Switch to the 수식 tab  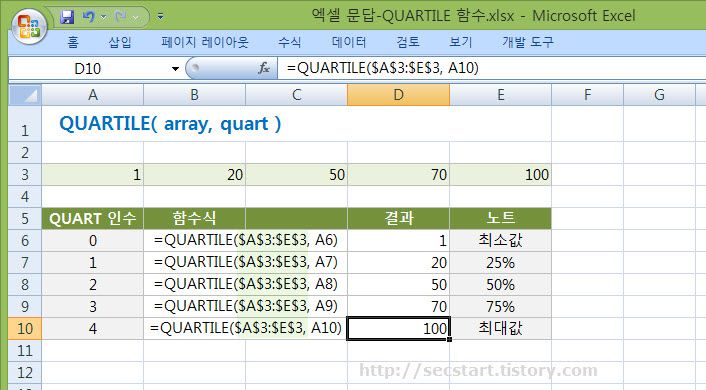(289, 42)
